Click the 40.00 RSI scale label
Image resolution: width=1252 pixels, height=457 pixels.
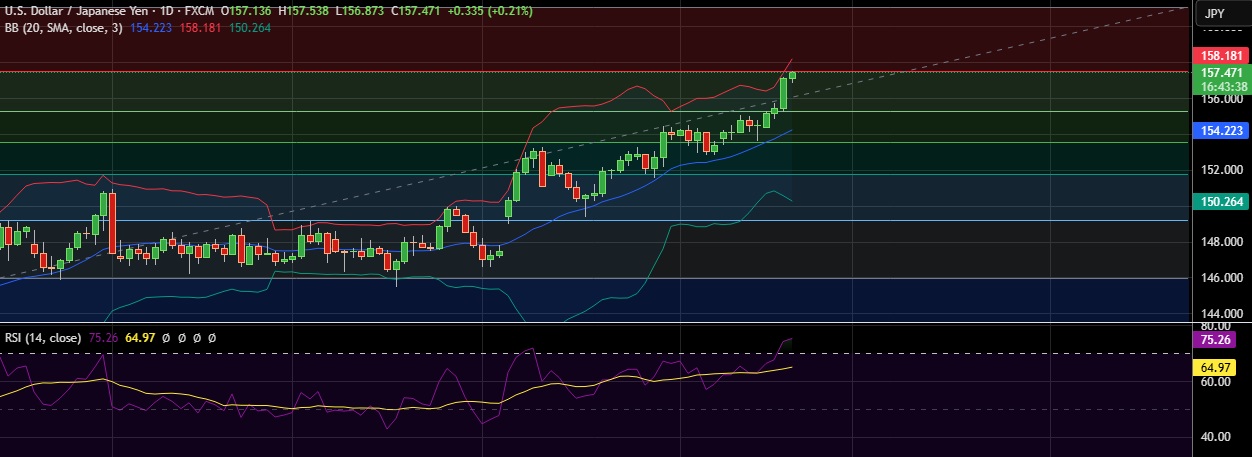(1216, 437)
